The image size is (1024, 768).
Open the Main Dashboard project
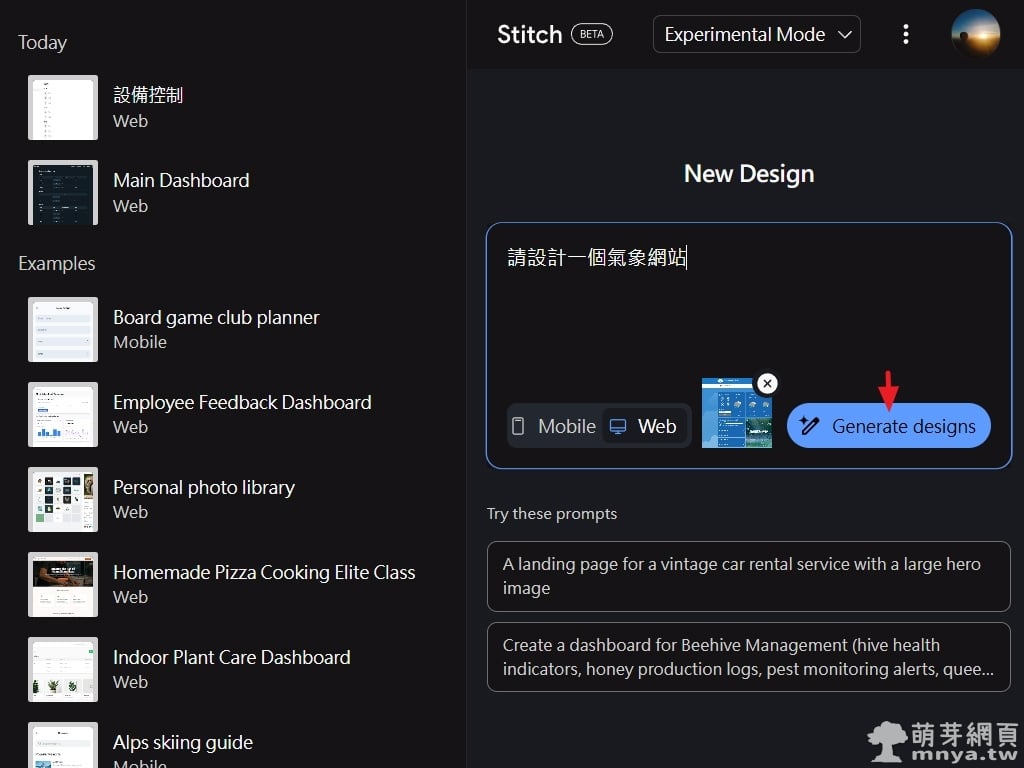click(x=181, y=192)
